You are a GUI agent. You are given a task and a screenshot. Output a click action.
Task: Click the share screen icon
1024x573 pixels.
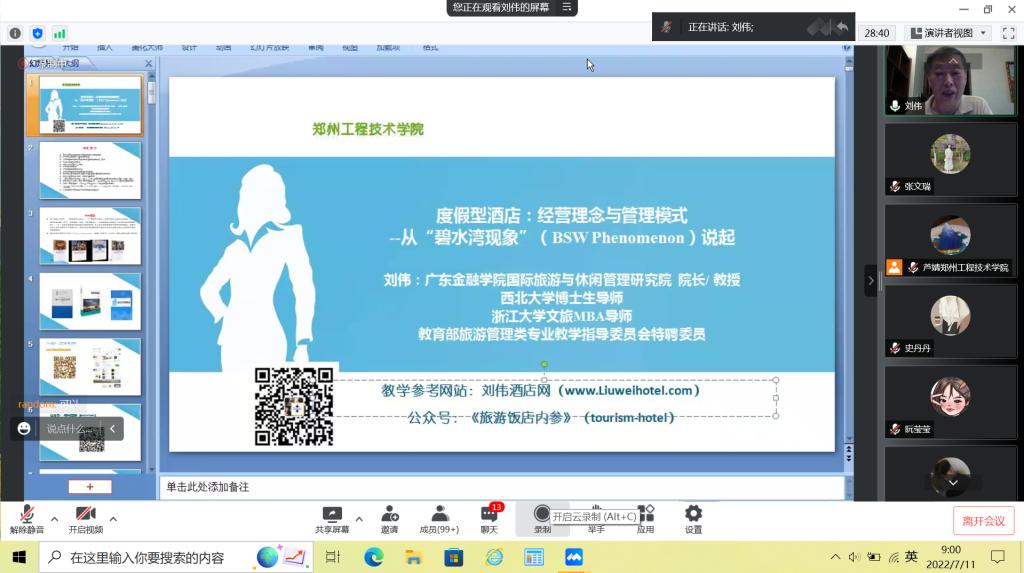tap(332, 514)
